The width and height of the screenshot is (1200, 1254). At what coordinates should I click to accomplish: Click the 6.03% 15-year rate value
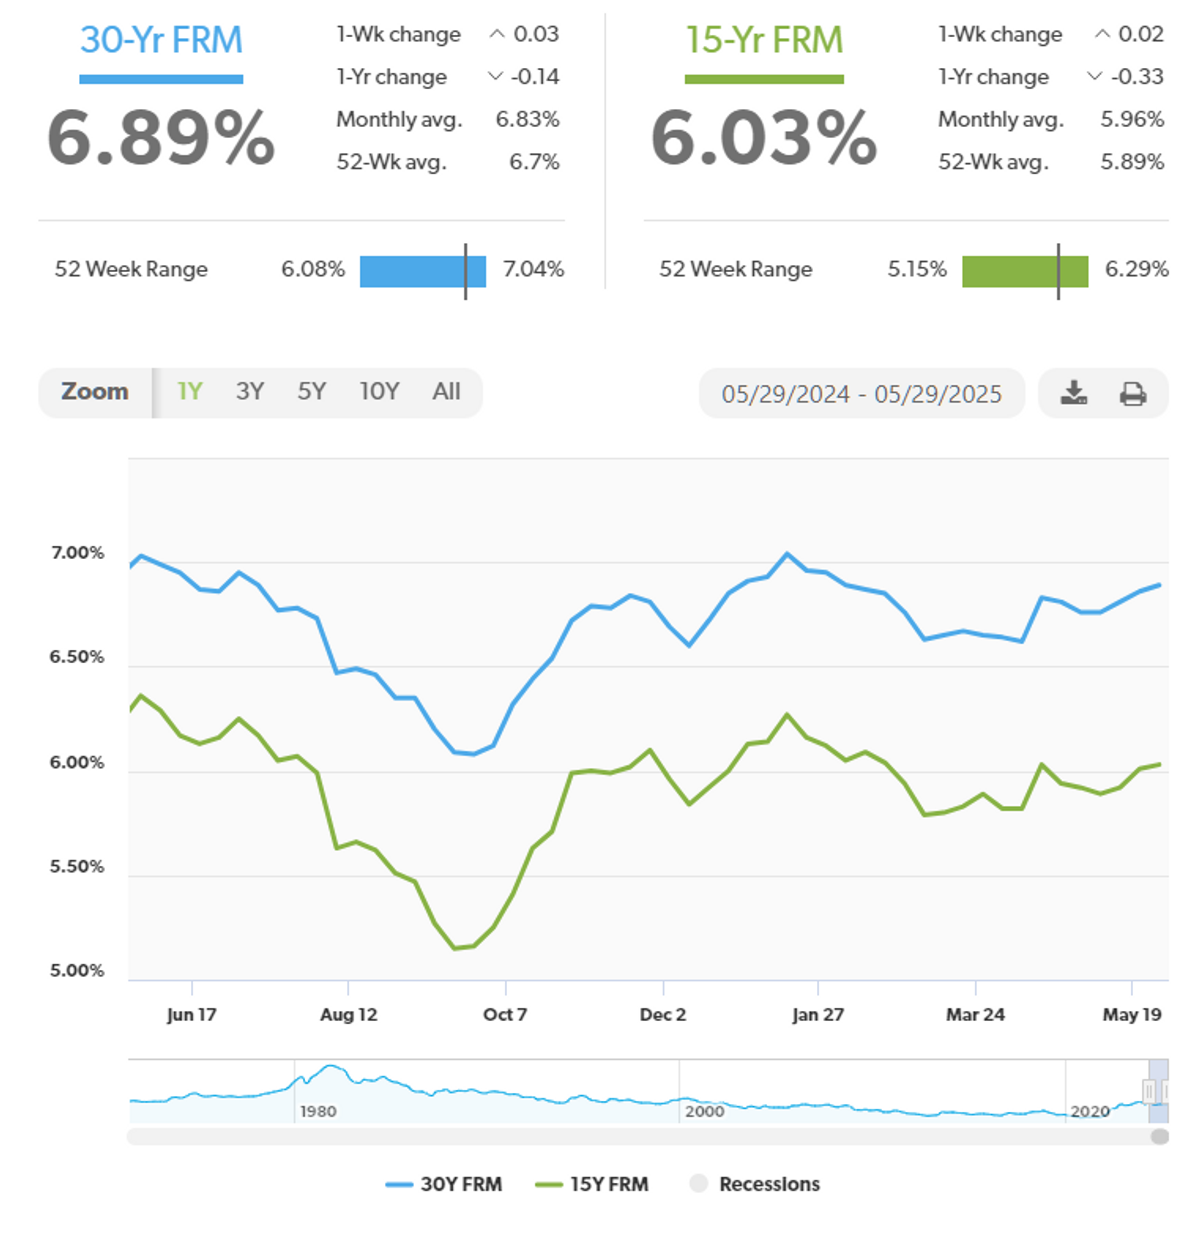coord(764,138)
